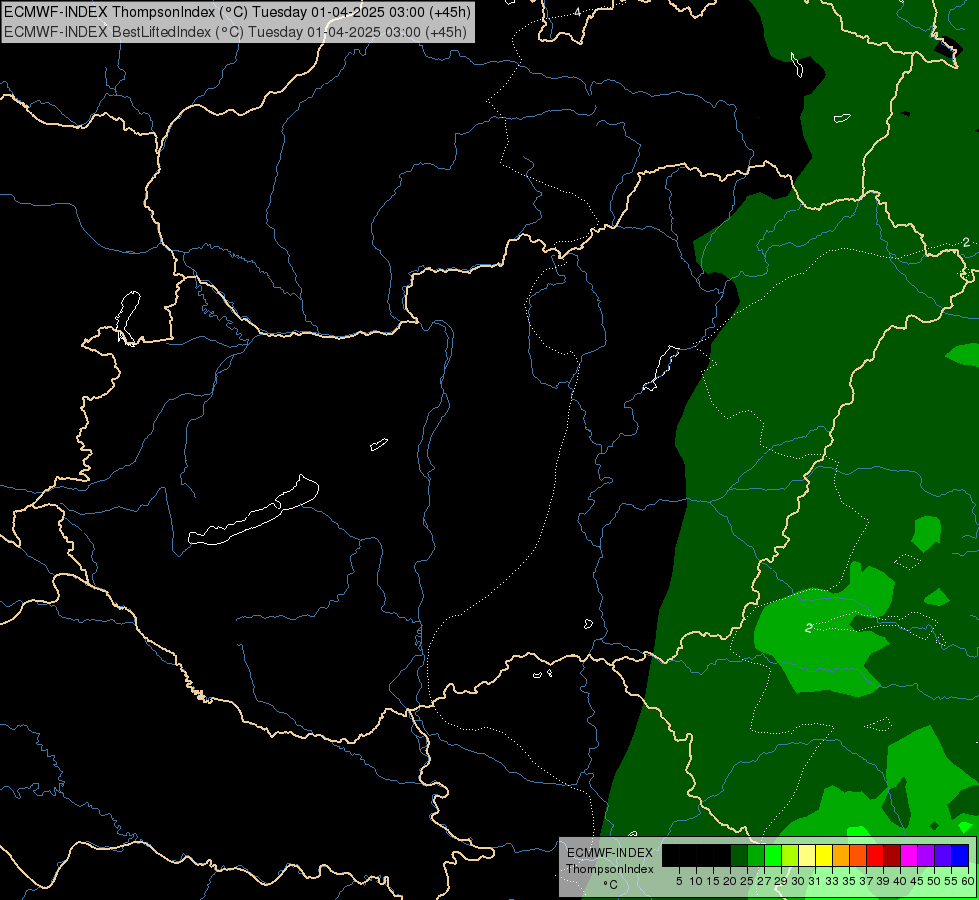Pick the dark red 39–40 legend swatch
Screen dimensions: 979x900
click(x=892, y=855)
